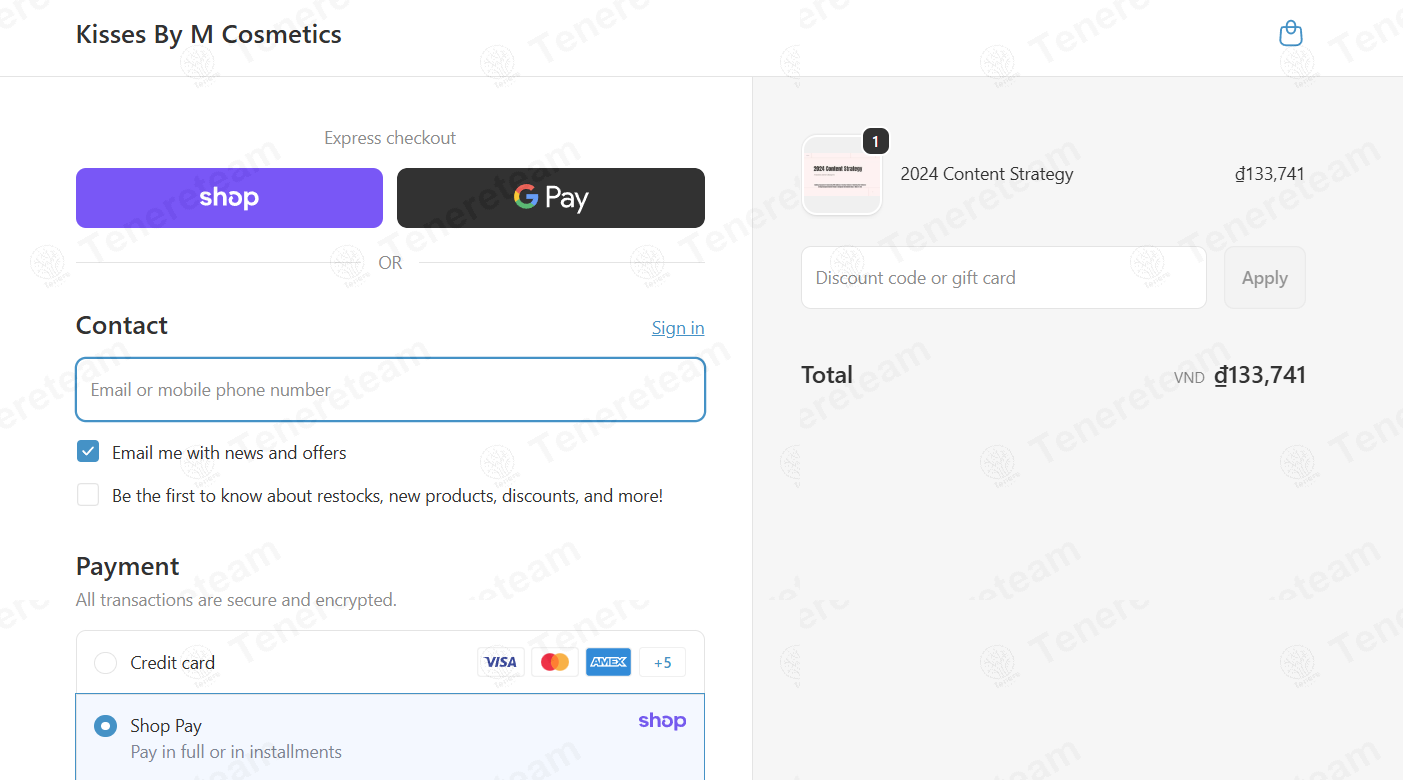Tick the restocks and new products checkbox
This screenshot has width=1403, height=780.
click(x=88, y=494)
